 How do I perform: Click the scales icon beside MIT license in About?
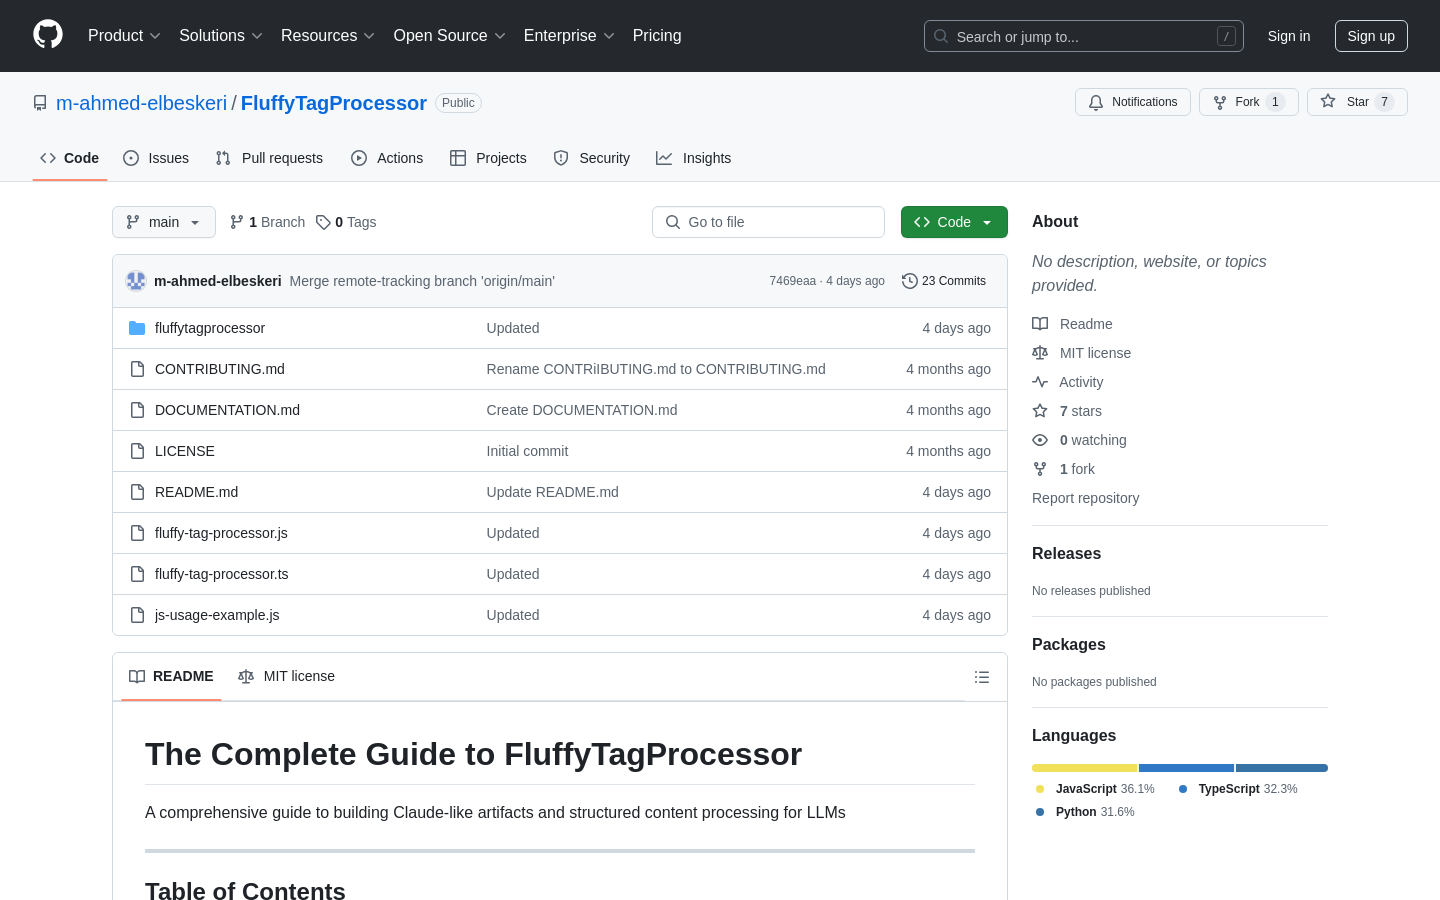pyautogui.click(x=1040, y=353)
